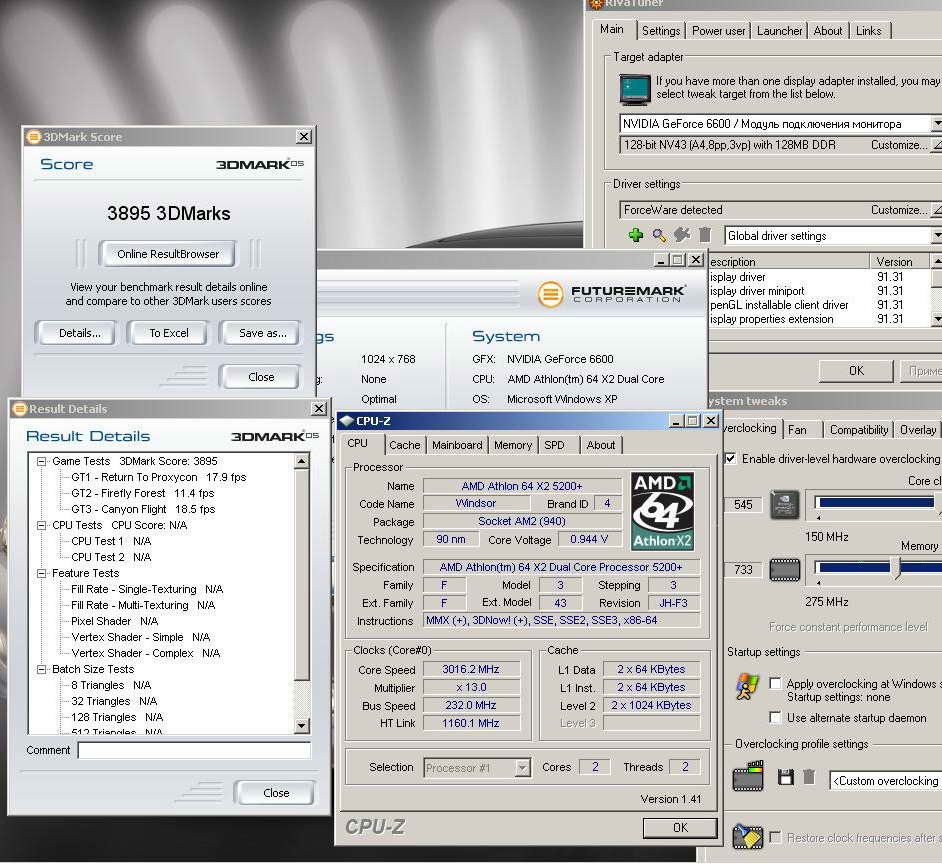Click the 3DMark05 logo in Score window
Image resolution: width=942 pixels, height=864 pixels.
(x=260, y=164)
